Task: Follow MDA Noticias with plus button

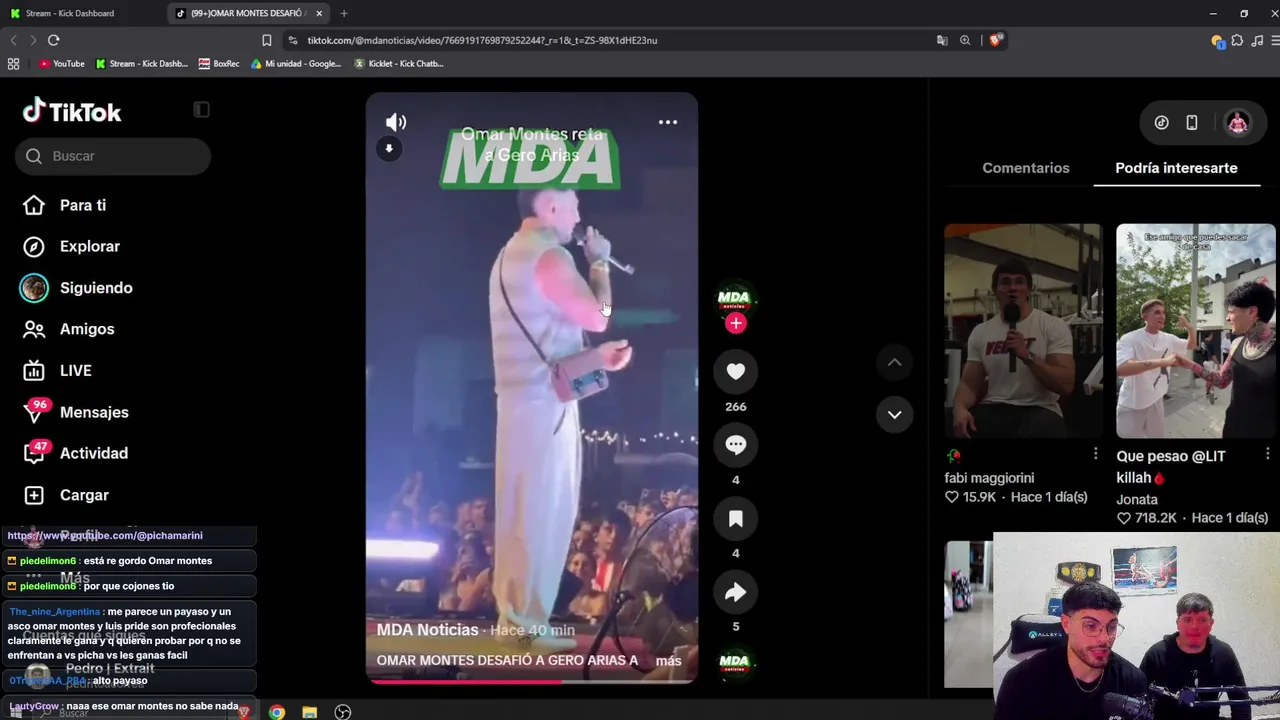Action: (736, 323)
